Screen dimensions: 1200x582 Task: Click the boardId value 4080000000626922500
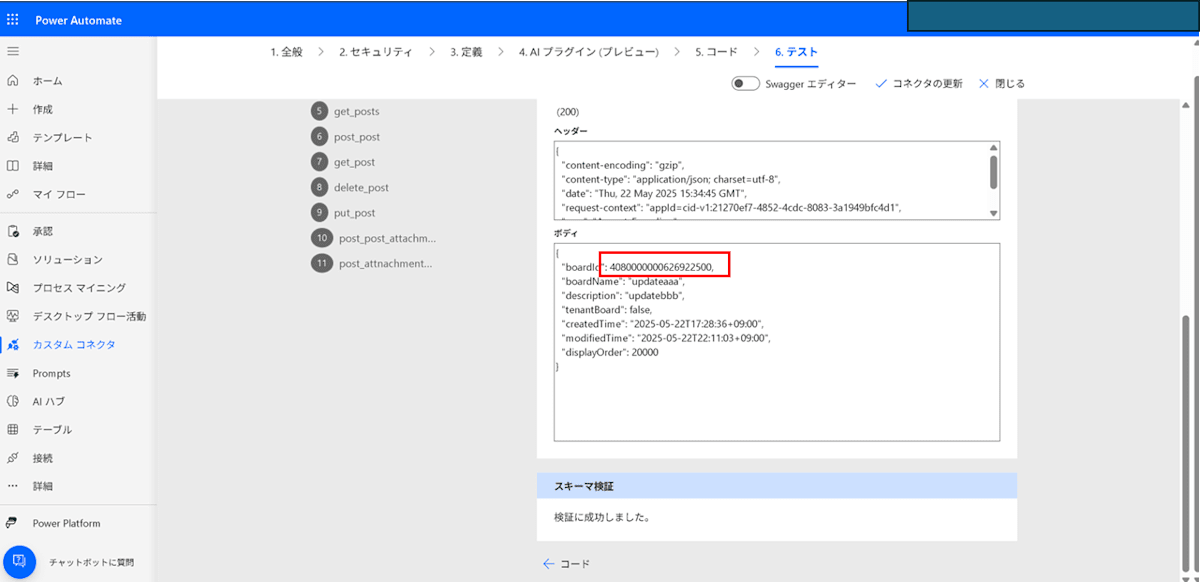pos(661,267)
